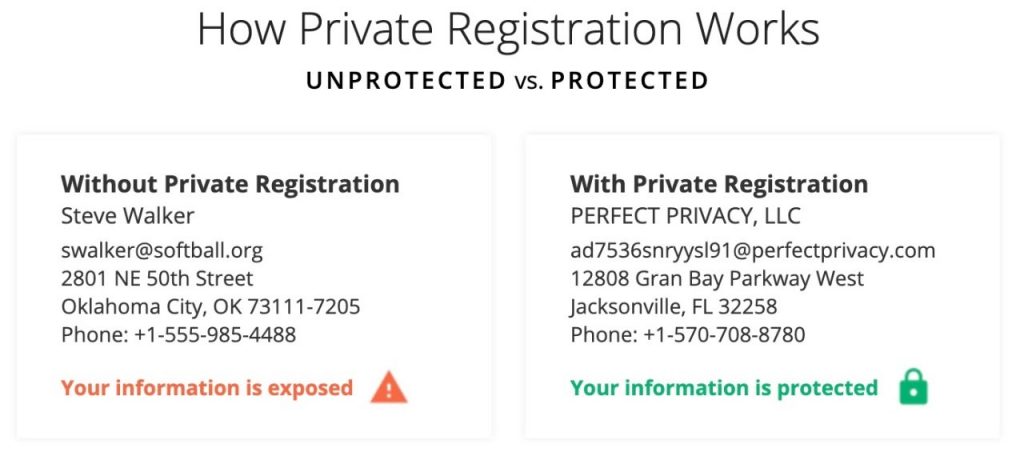Image resolution: width=1024 pixels, height=456 pixels.
Task: Click the 'With Private Registration' title
Action: point(719,184)
